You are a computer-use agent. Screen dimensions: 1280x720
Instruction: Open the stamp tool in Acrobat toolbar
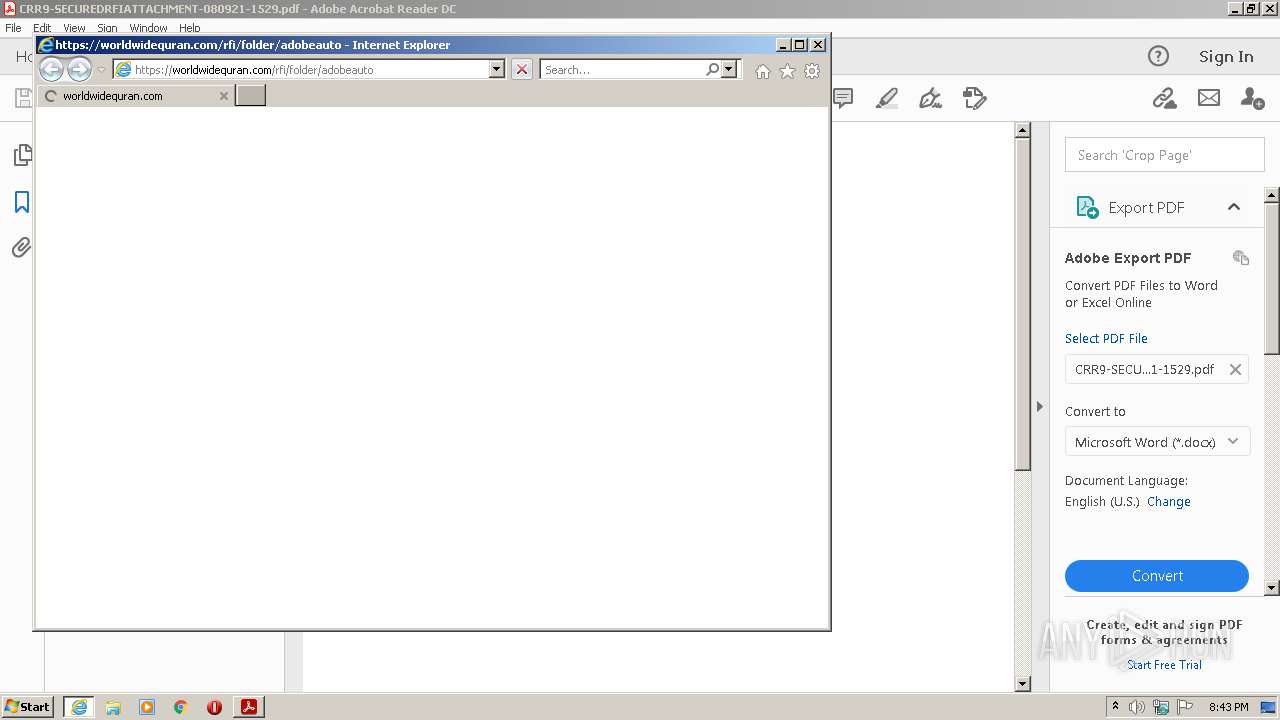click(974, 98)
